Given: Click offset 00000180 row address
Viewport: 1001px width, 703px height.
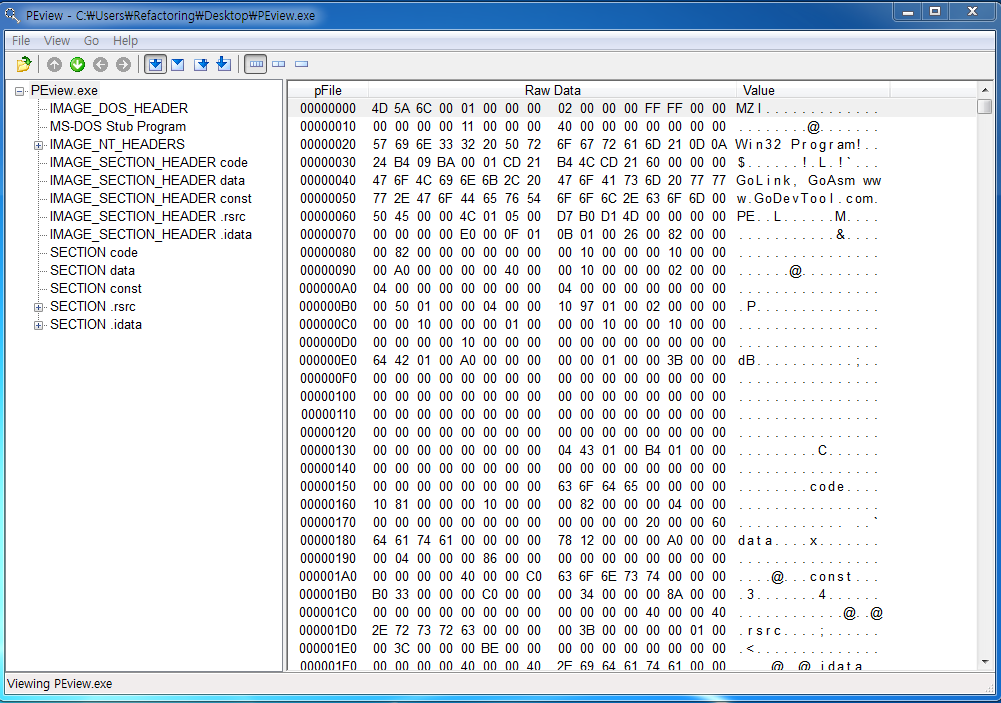Looking at the screenshot, I should tap(328, 540).
